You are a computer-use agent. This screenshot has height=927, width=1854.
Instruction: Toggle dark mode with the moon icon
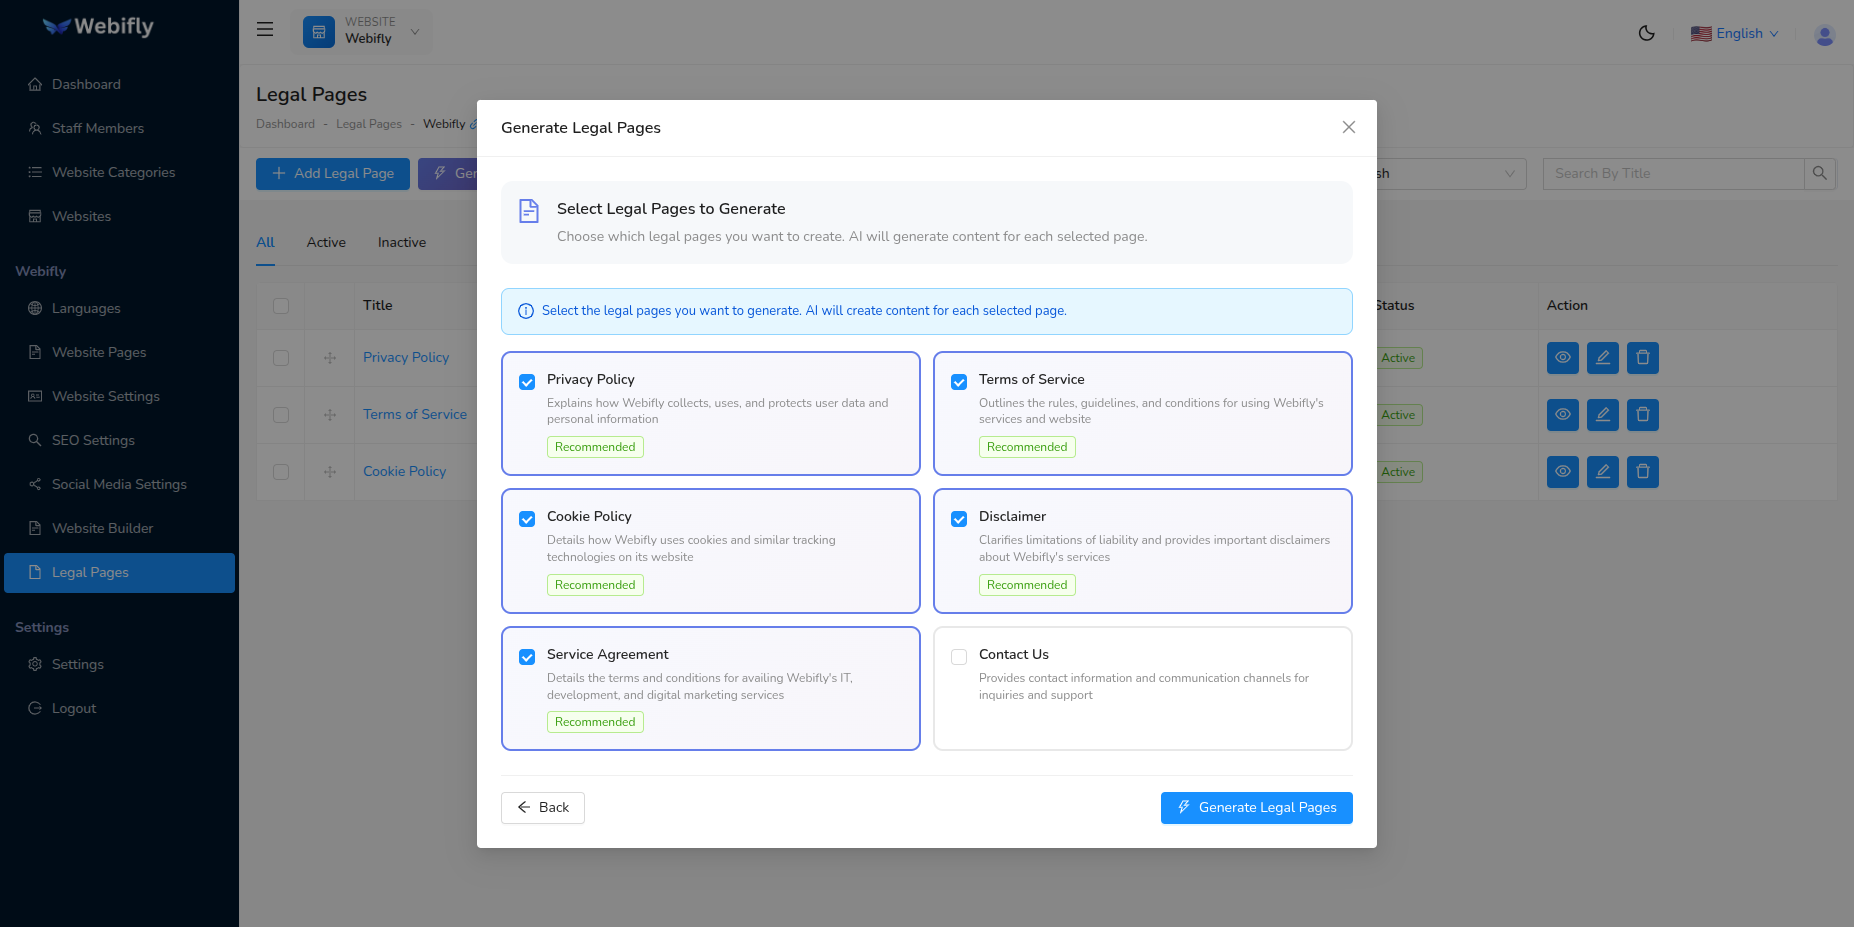[1646, 33]
